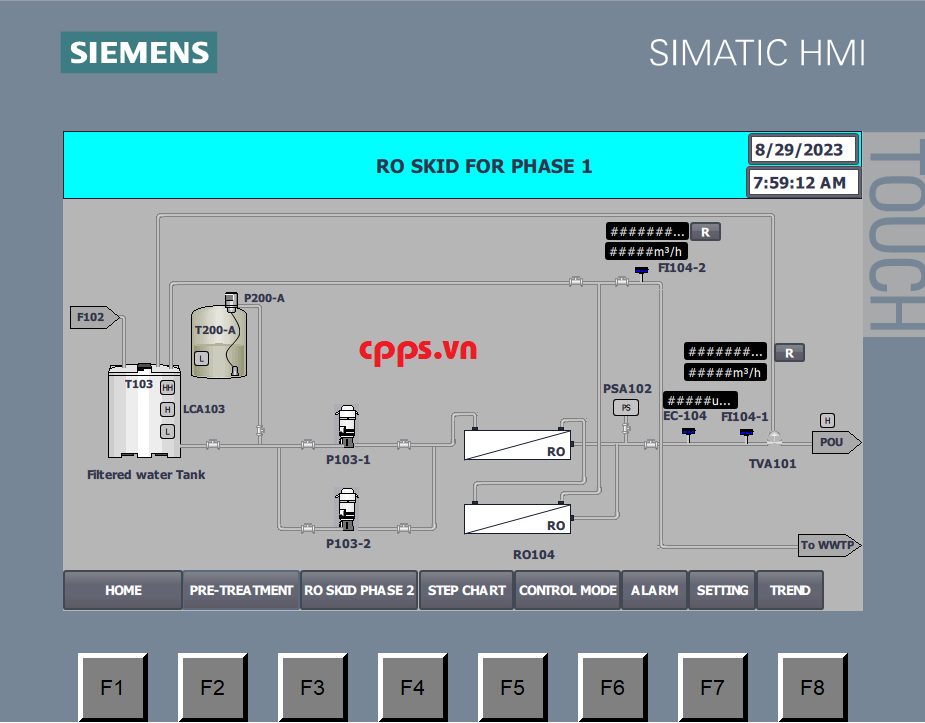The height and width of the screenshot is (723, 925).
Task: Click the P103-2 pump icon
Action: point(346,508)
